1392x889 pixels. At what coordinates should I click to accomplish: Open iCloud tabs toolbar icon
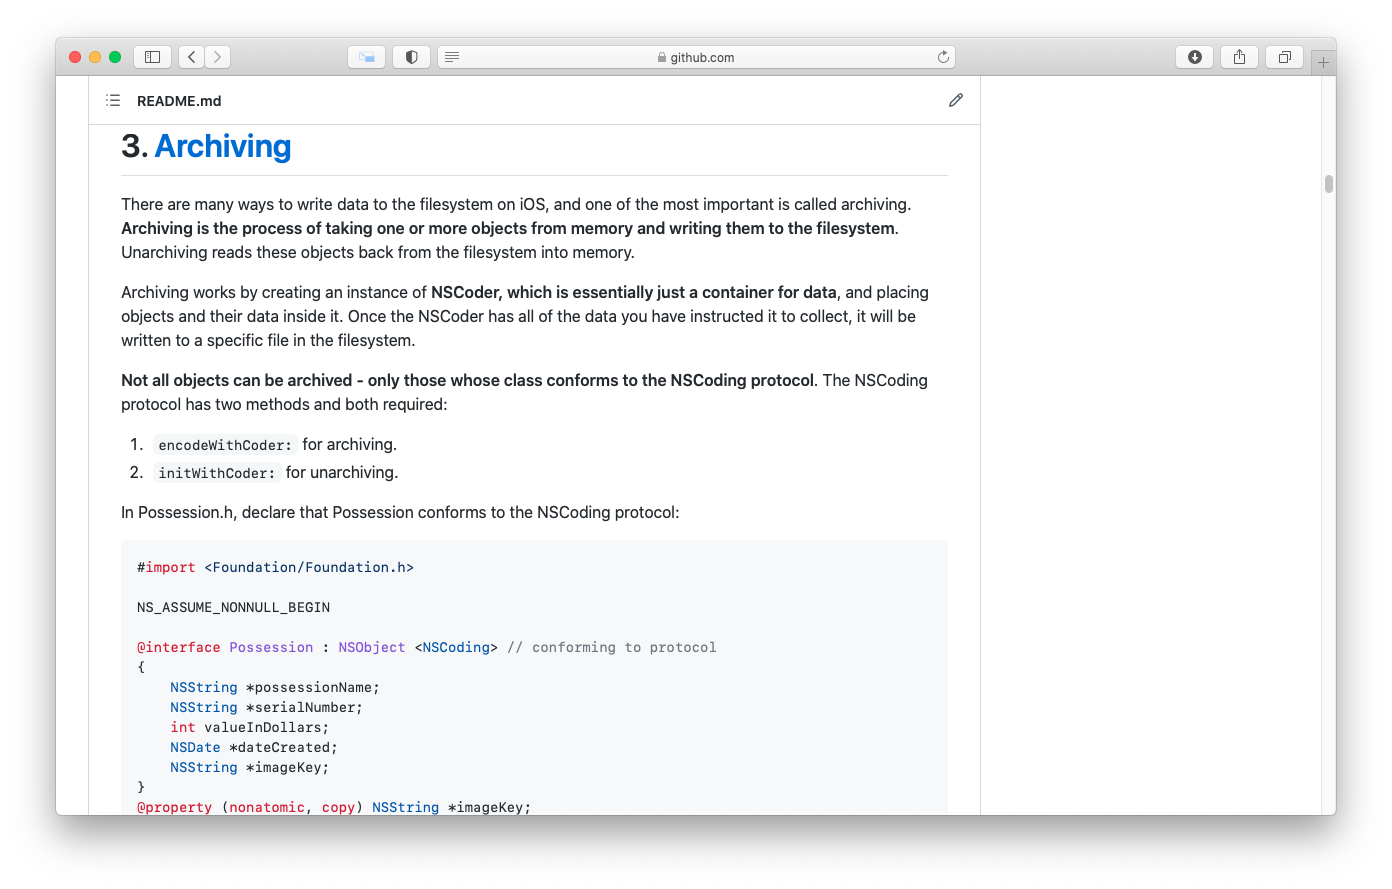click(x=367, y=57)
